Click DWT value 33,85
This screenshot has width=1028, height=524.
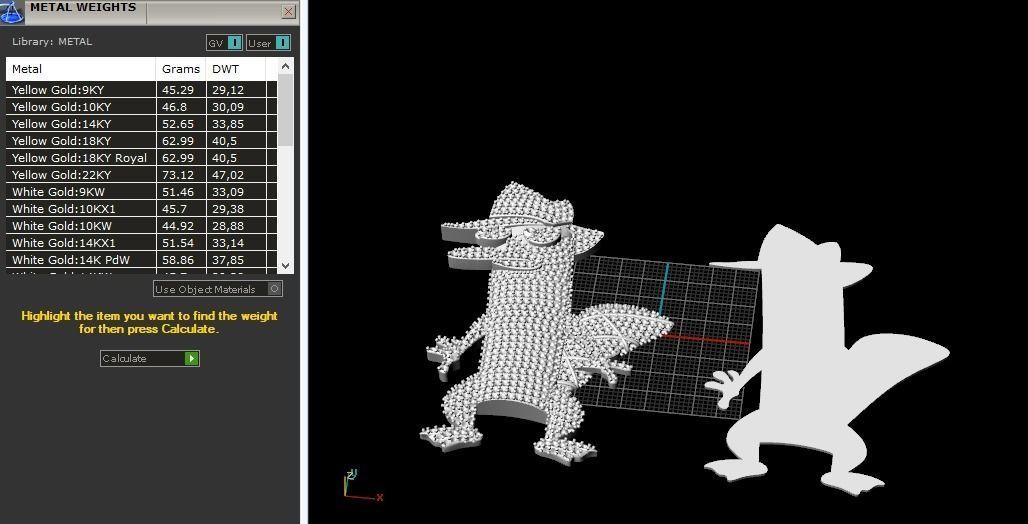227,124
